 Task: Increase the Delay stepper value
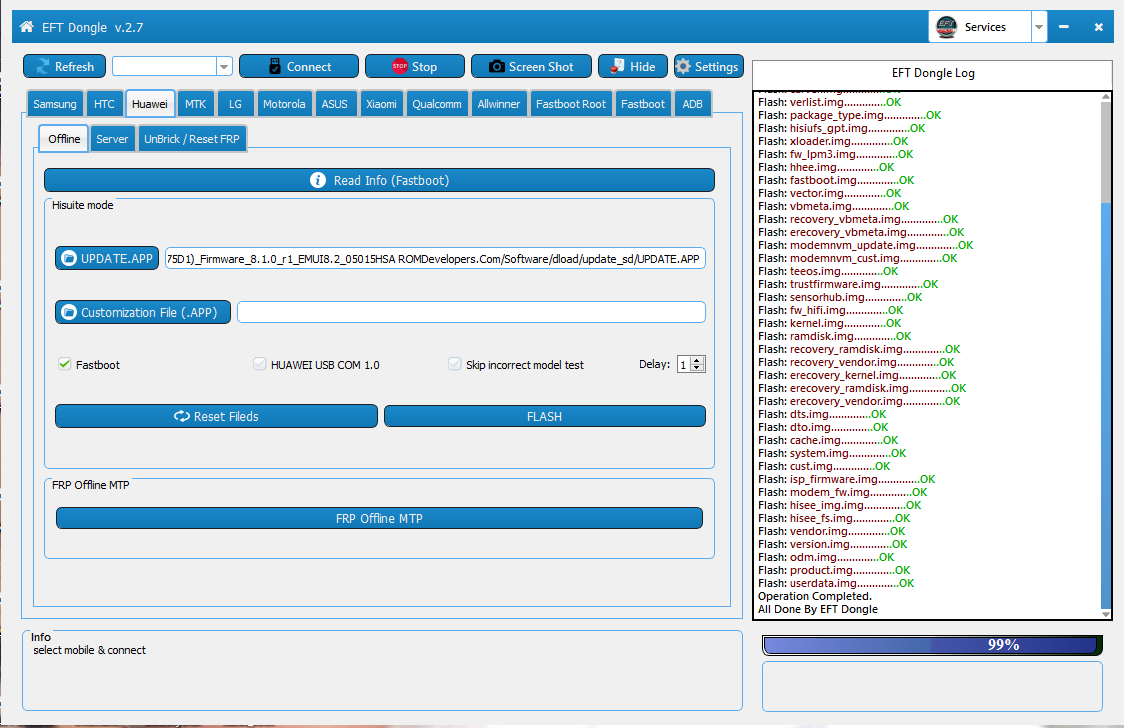[x=697, y=360]
